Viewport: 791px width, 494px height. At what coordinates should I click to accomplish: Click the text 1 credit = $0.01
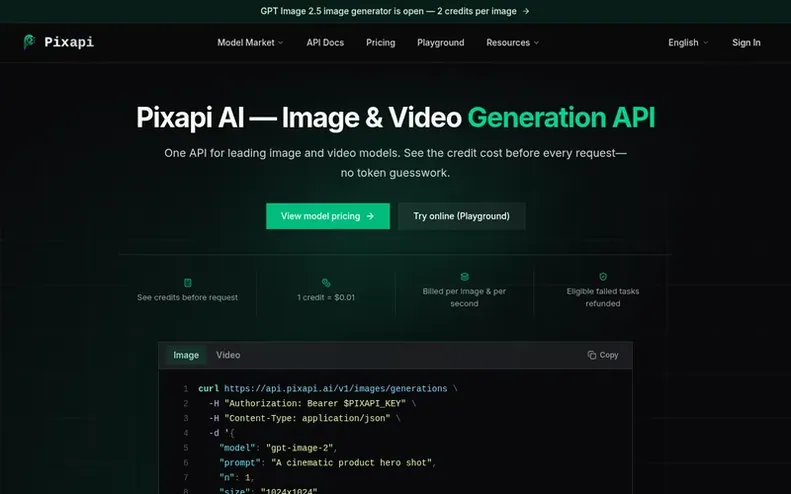point(326,297)
